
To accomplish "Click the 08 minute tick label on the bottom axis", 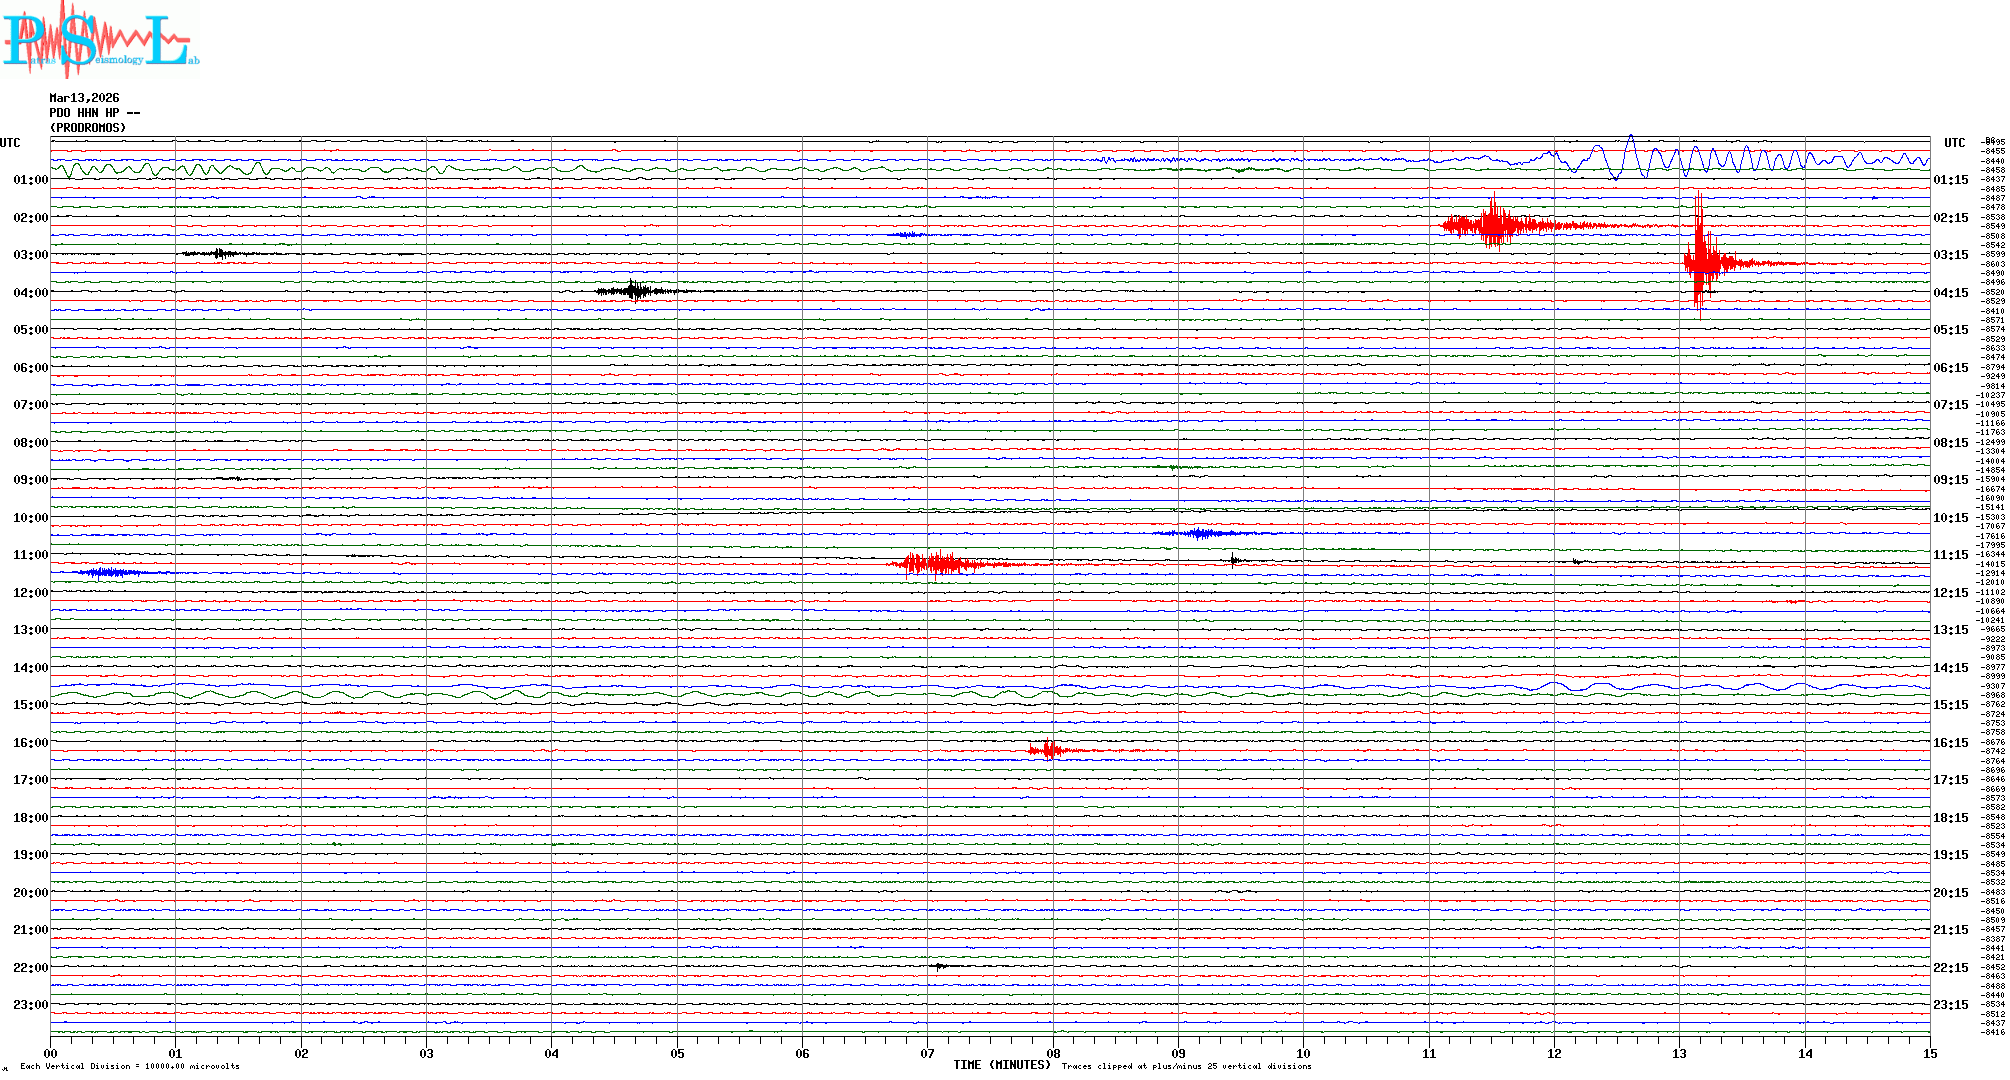I will (x=1053, y=1053).
